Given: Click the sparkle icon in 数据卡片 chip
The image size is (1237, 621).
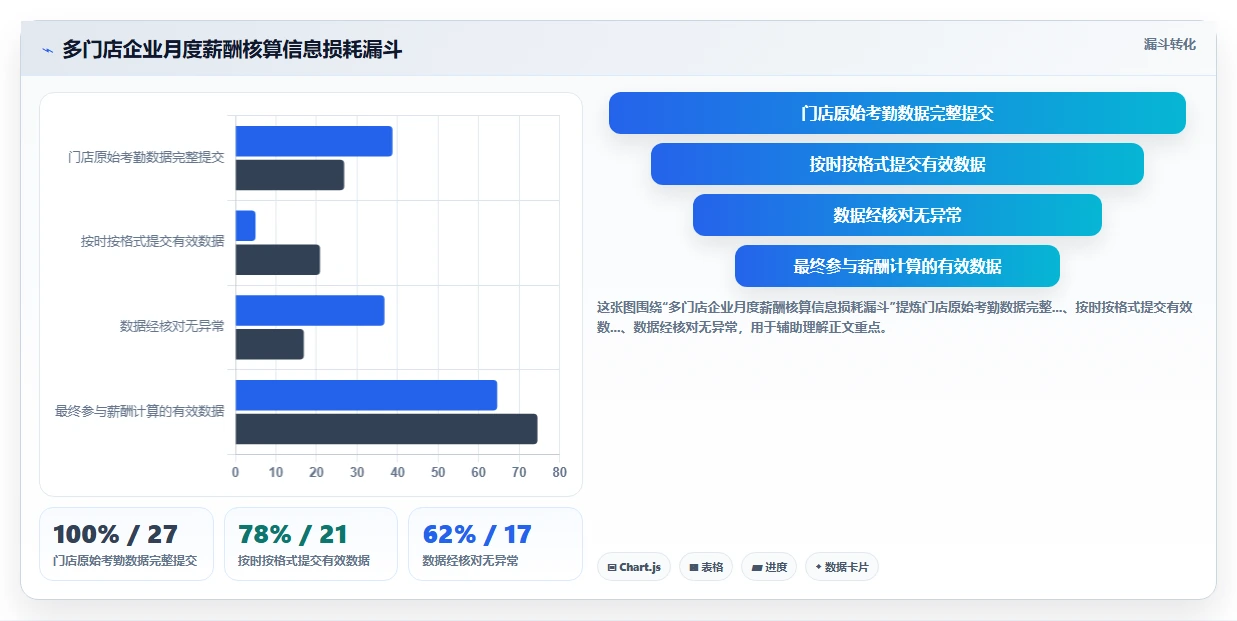Looking at the screenshot, I should click(x=818, y=567).
